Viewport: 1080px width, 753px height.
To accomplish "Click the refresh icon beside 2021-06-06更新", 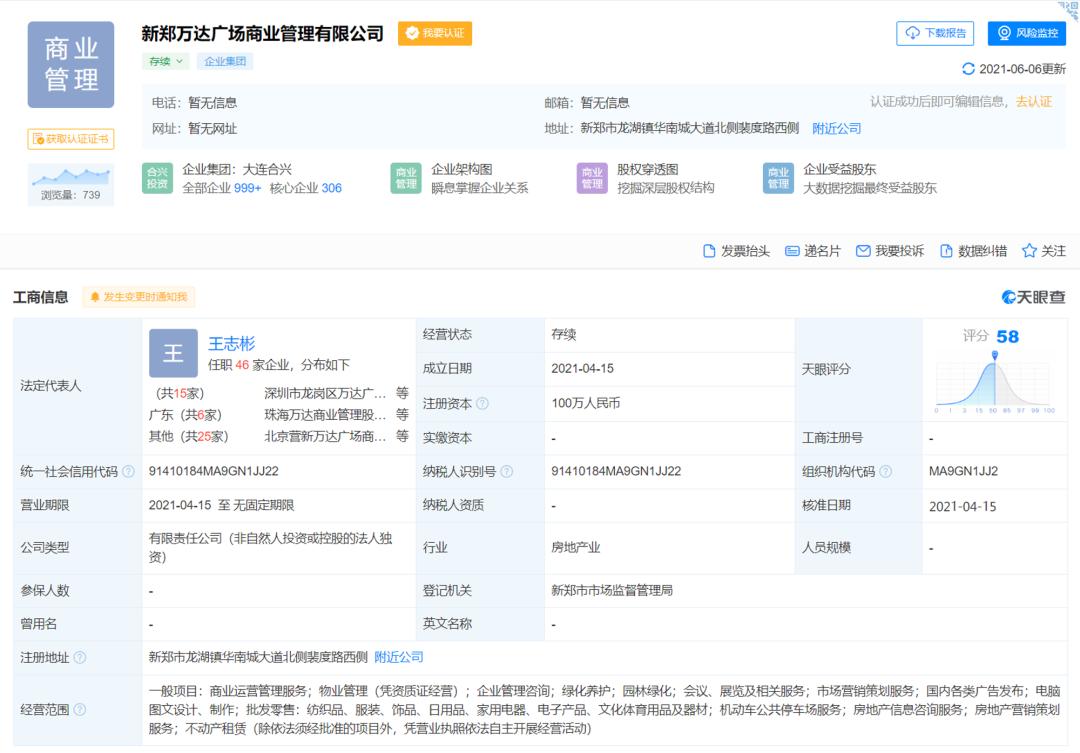I will tap(968, 69).
